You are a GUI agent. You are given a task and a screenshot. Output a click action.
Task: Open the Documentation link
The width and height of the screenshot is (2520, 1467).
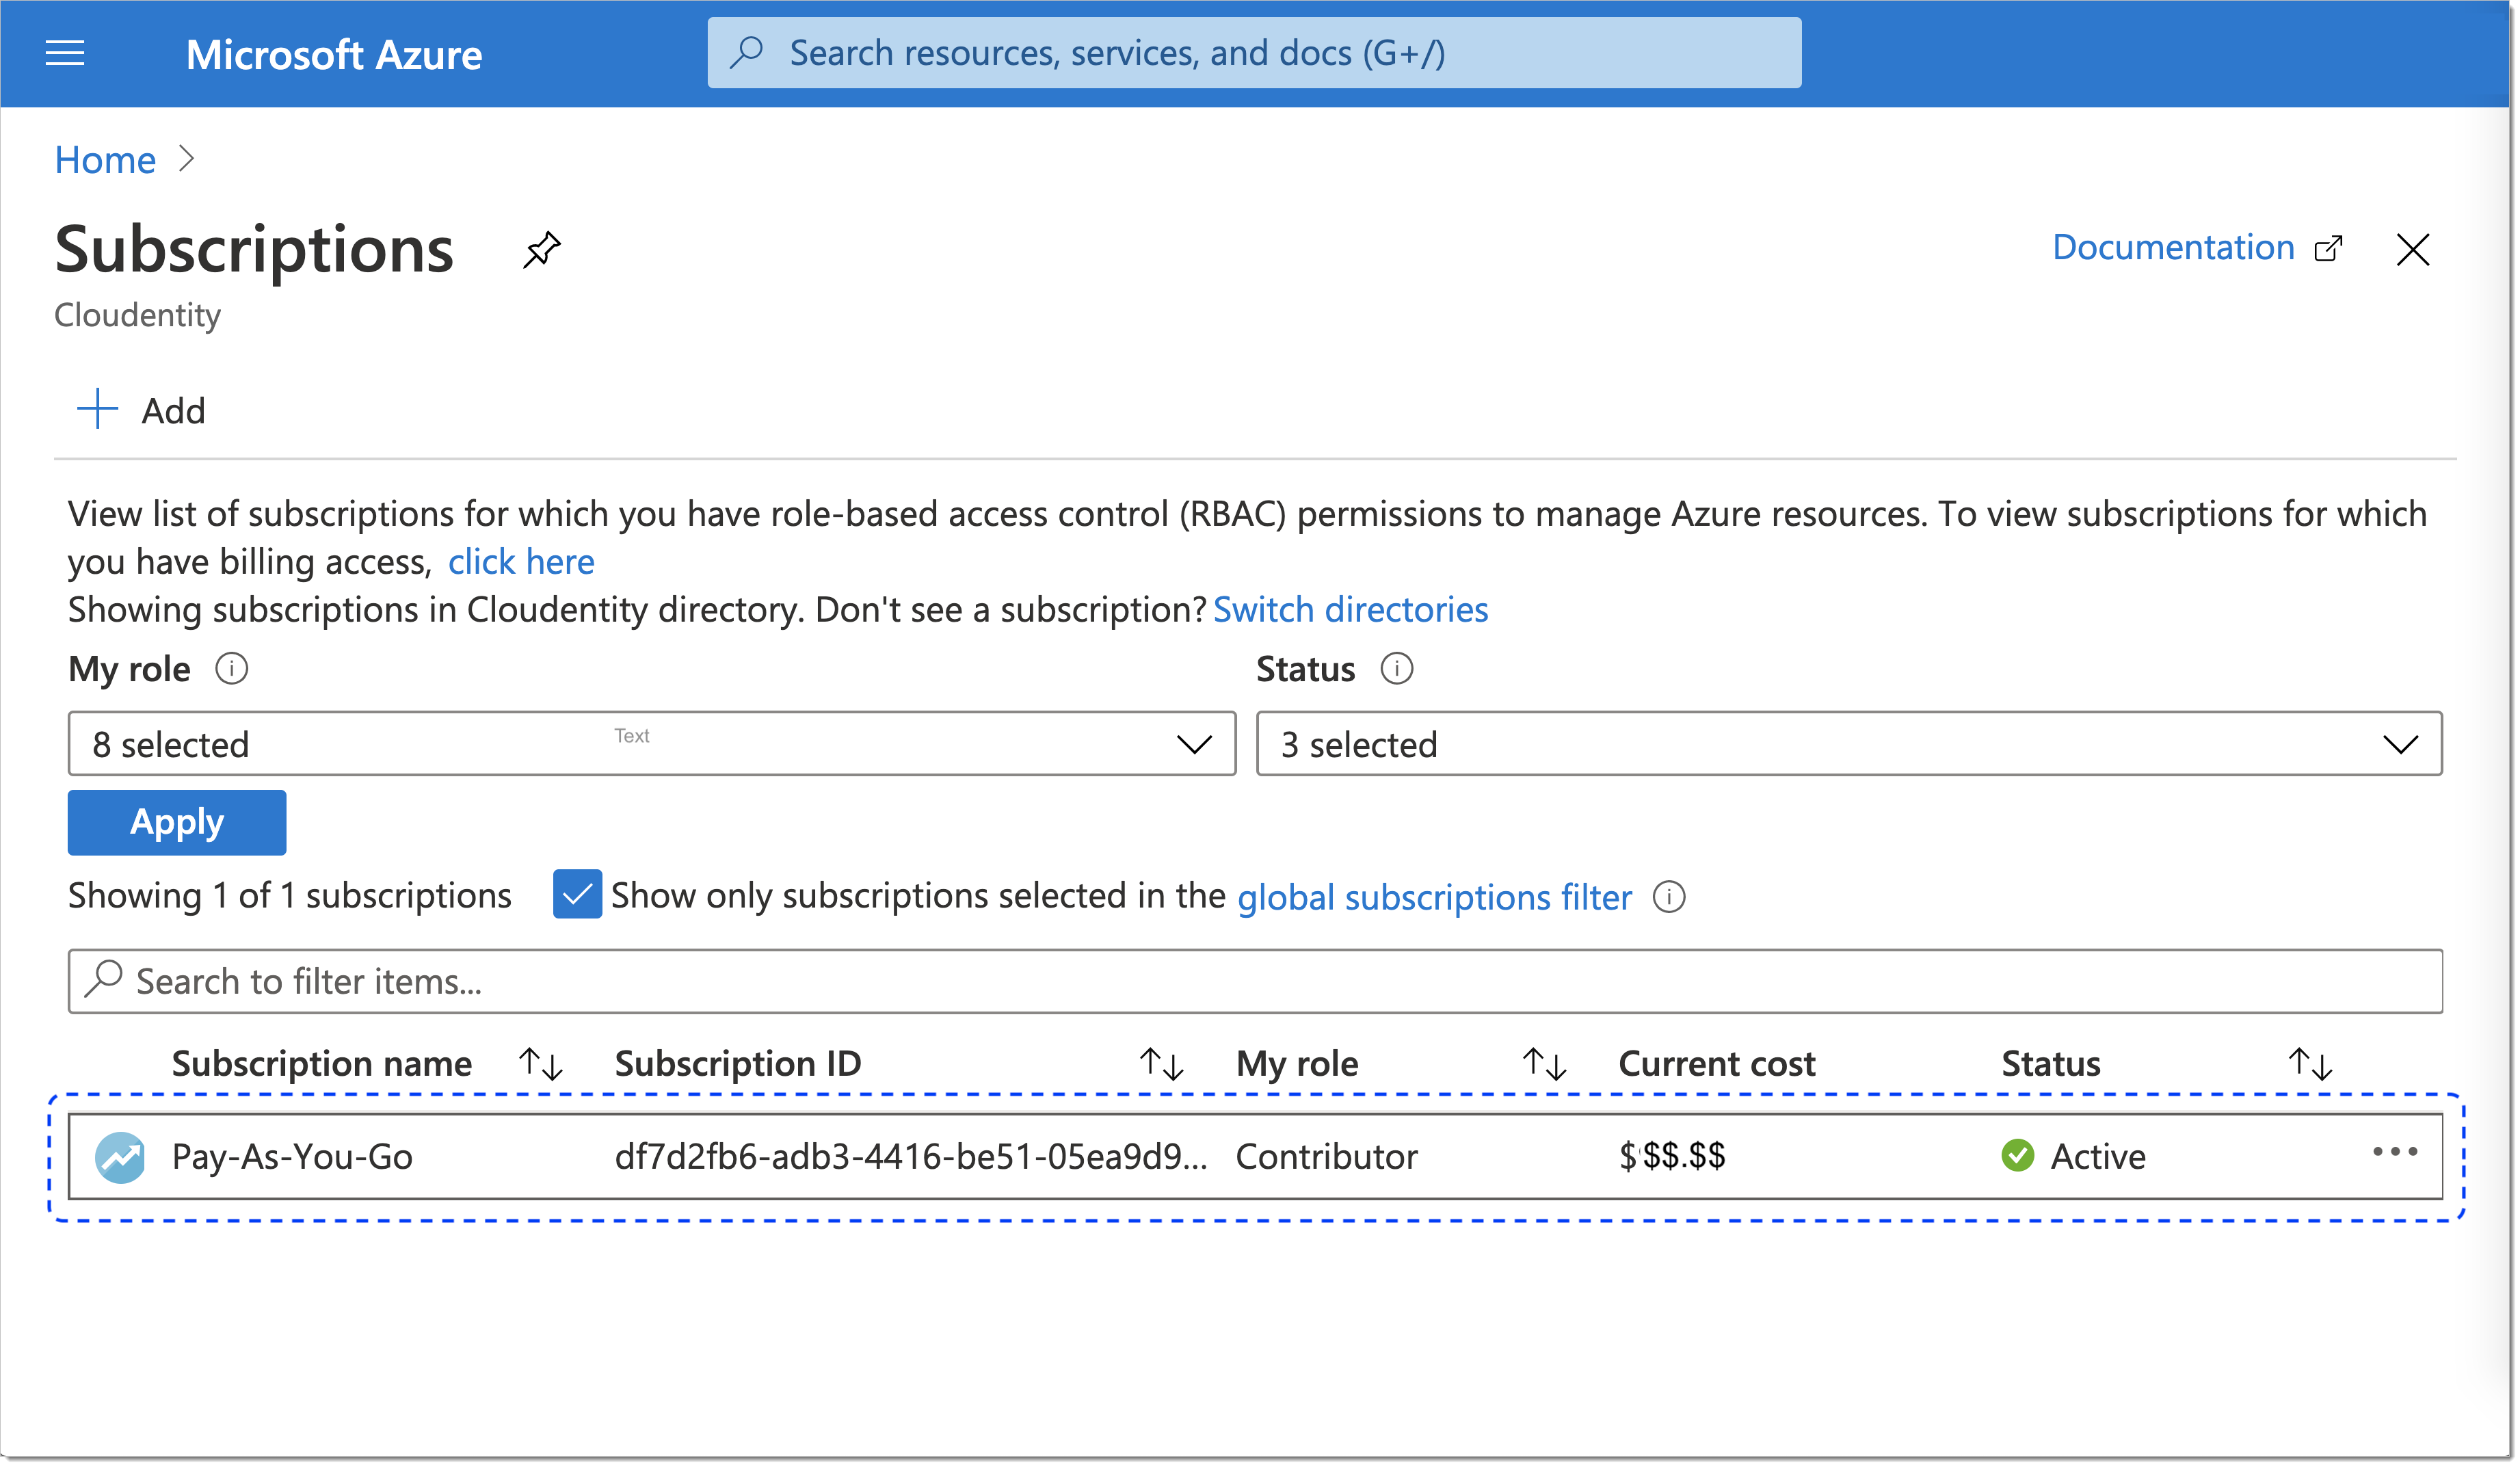[x=2173, y=247]
